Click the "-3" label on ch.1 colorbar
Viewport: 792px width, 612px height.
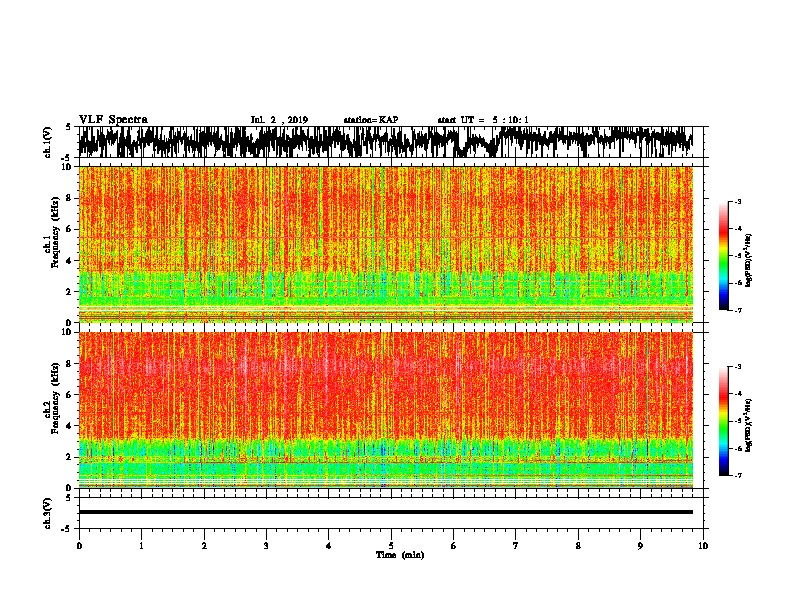point(738,201)
